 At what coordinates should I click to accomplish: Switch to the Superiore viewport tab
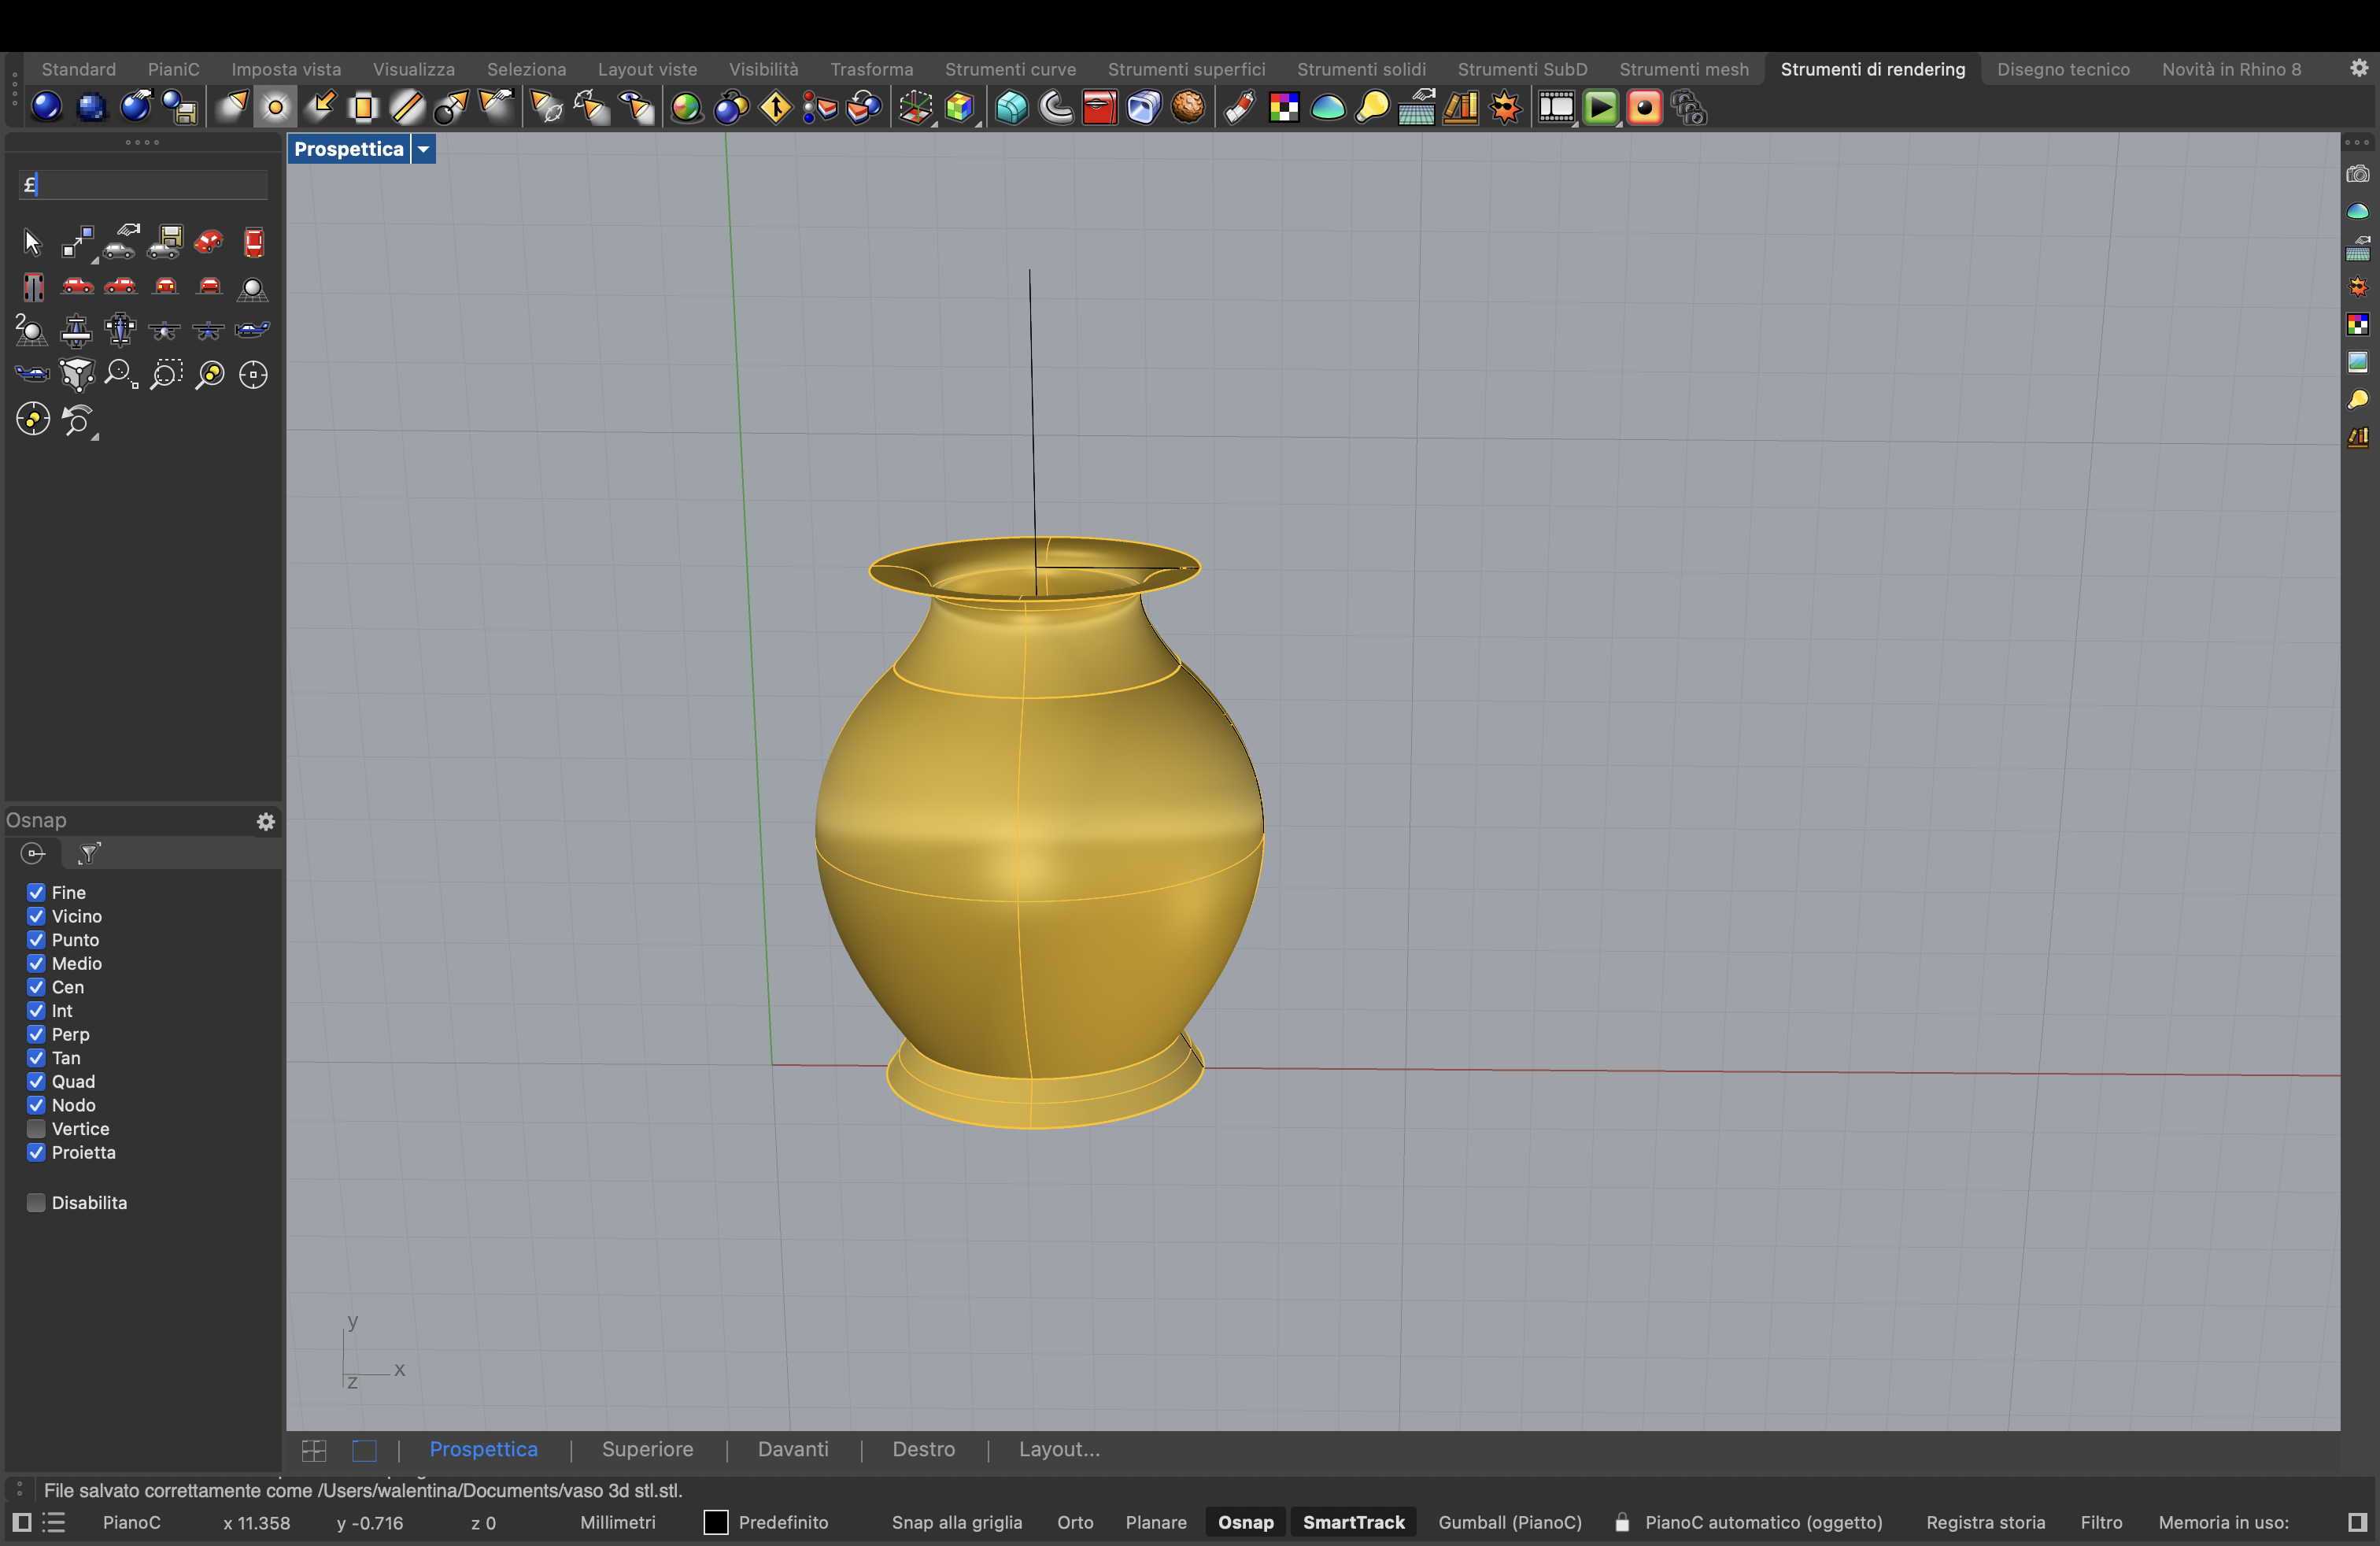pyautogui.click(x=647, y=1449)
